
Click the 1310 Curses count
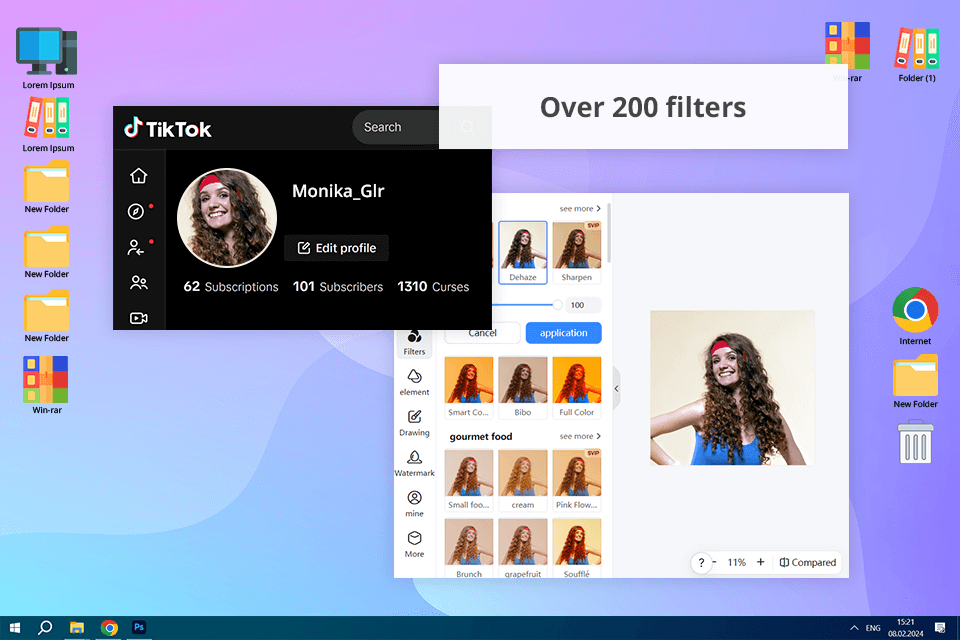point(433,287)
